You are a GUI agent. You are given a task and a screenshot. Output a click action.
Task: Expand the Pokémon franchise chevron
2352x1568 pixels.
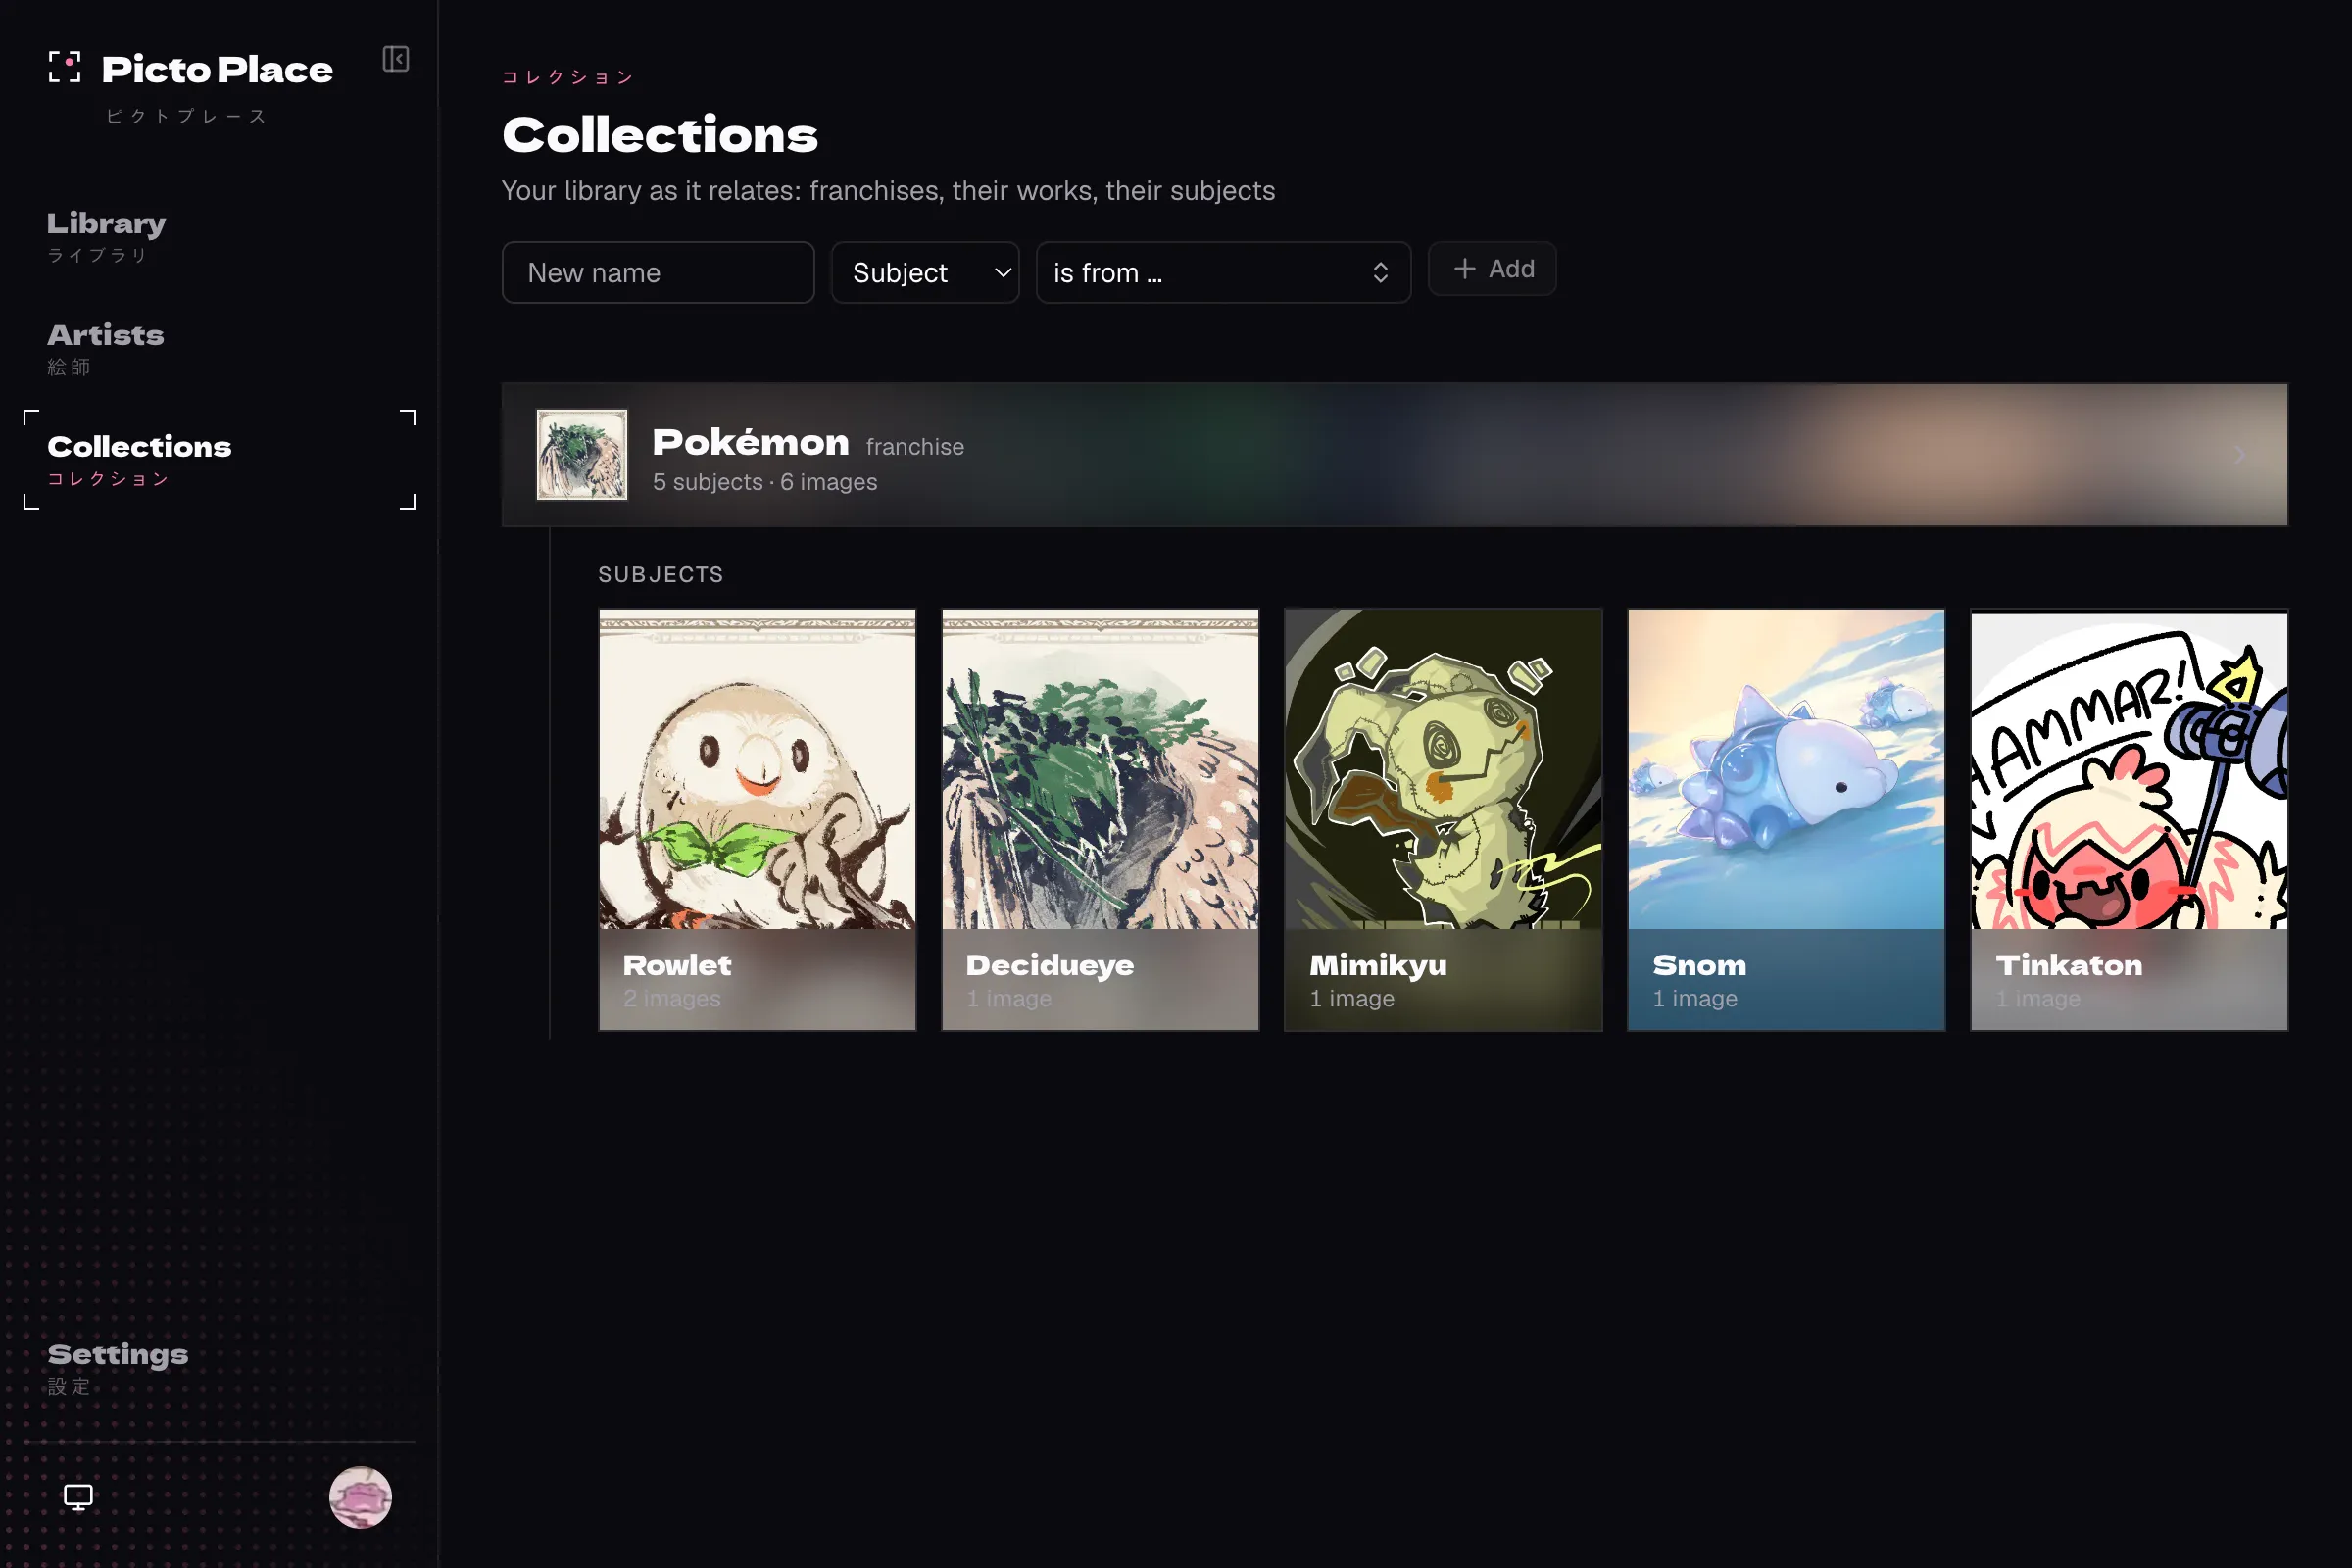point(2240,455)
